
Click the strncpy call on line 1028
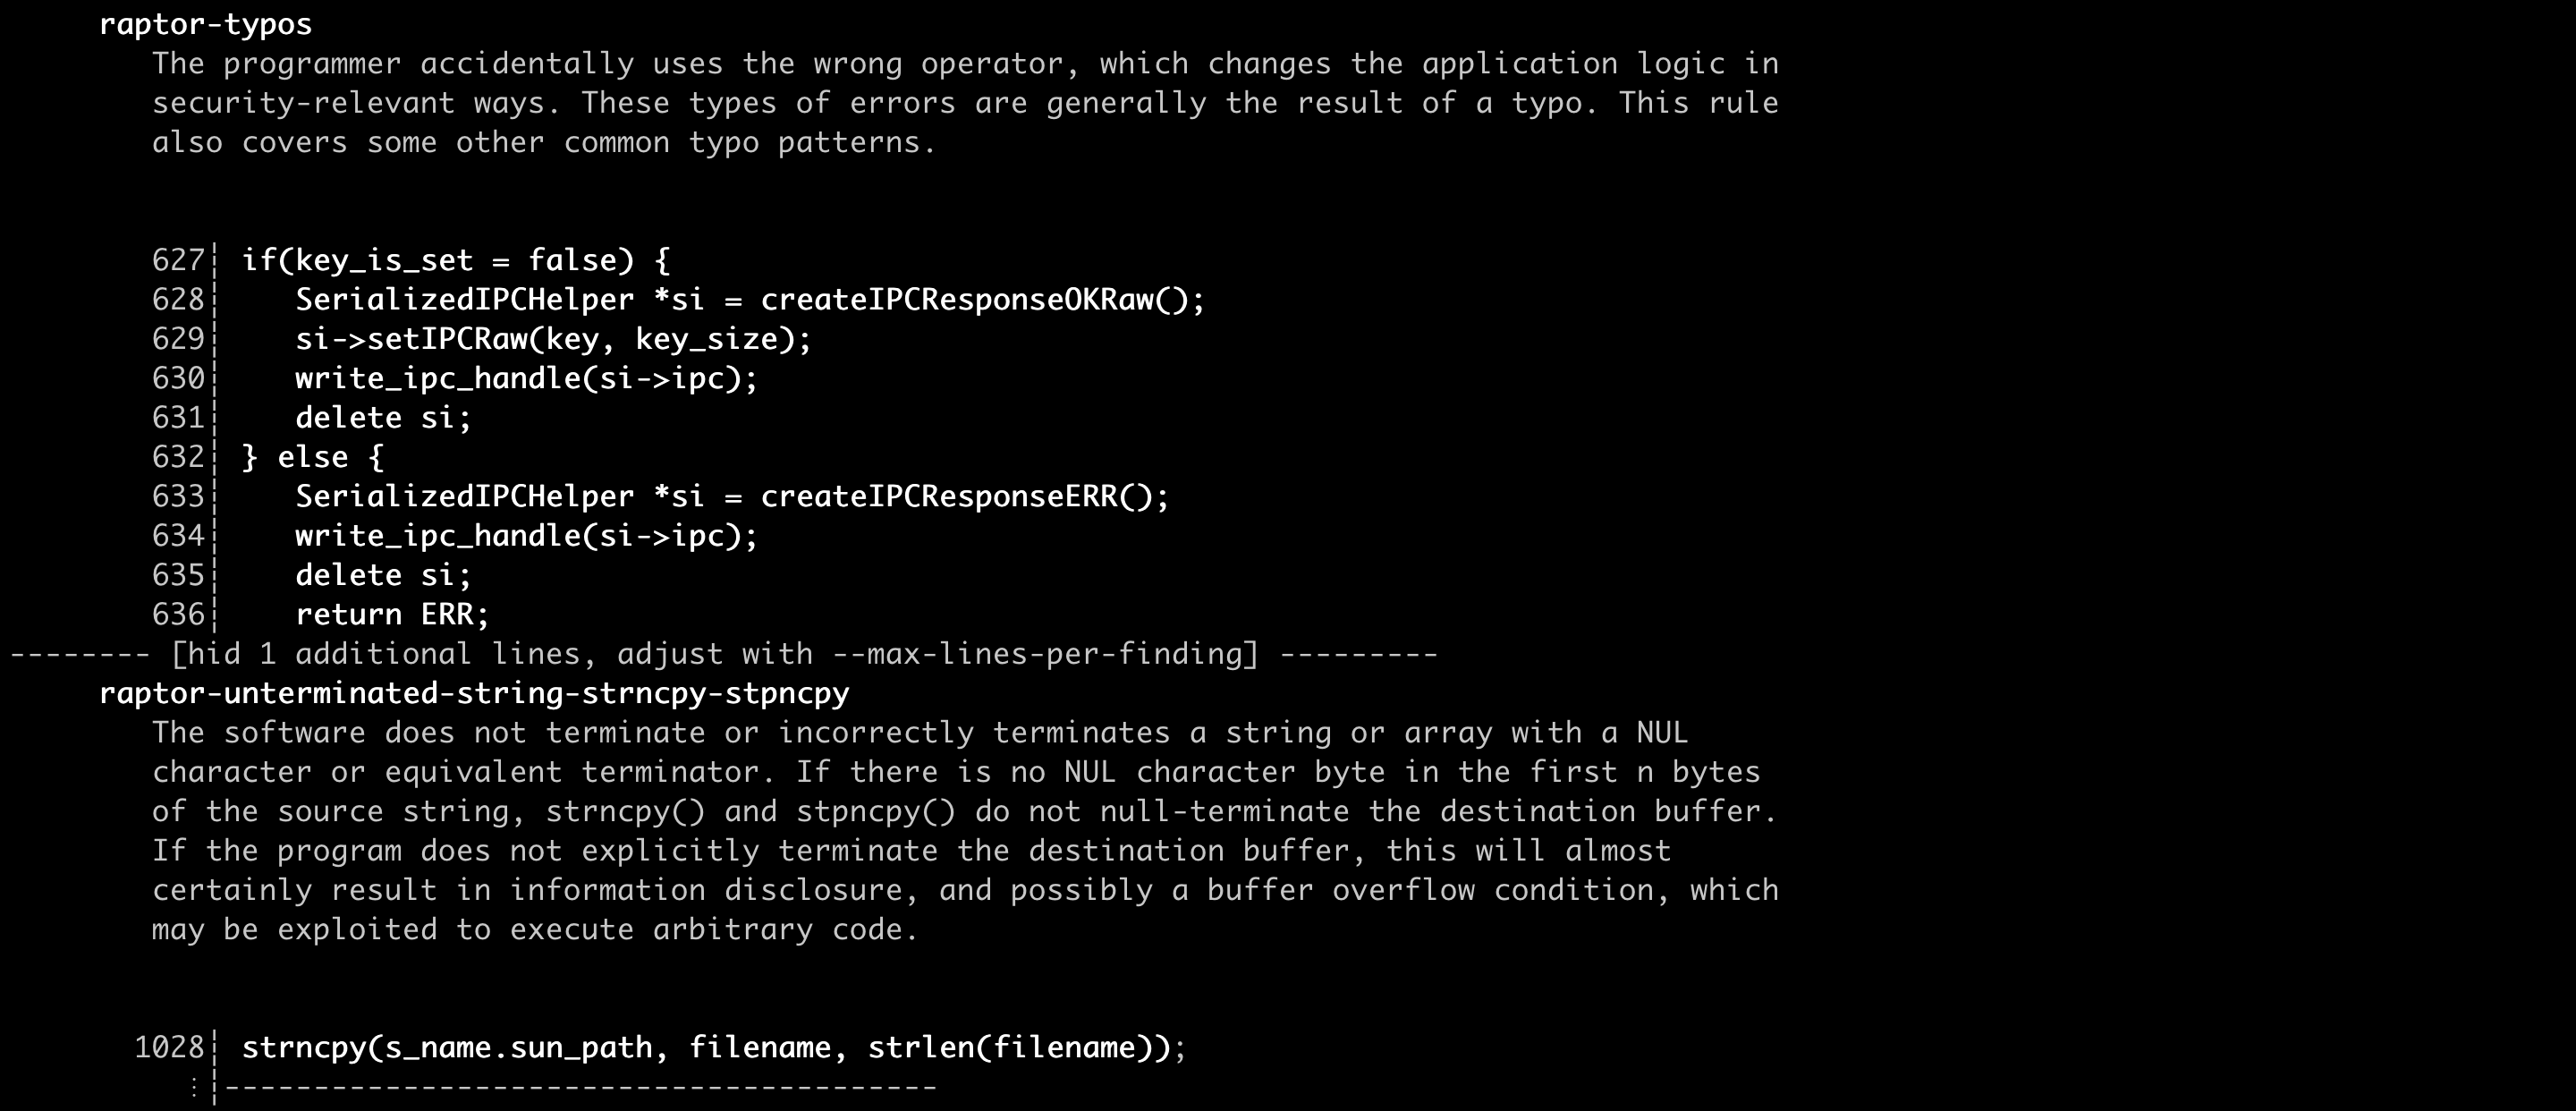[713, 1047]
